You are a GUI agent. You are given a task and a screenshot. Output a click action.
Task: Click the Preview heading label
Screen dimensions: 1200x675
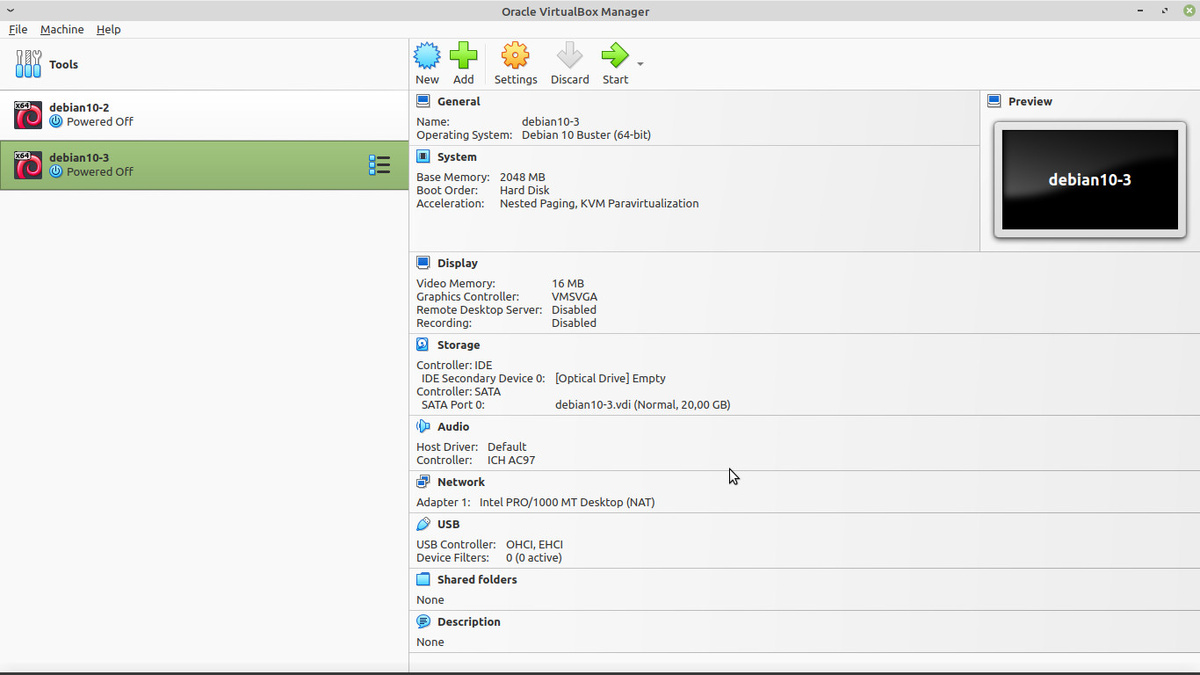pos(1030,102)
